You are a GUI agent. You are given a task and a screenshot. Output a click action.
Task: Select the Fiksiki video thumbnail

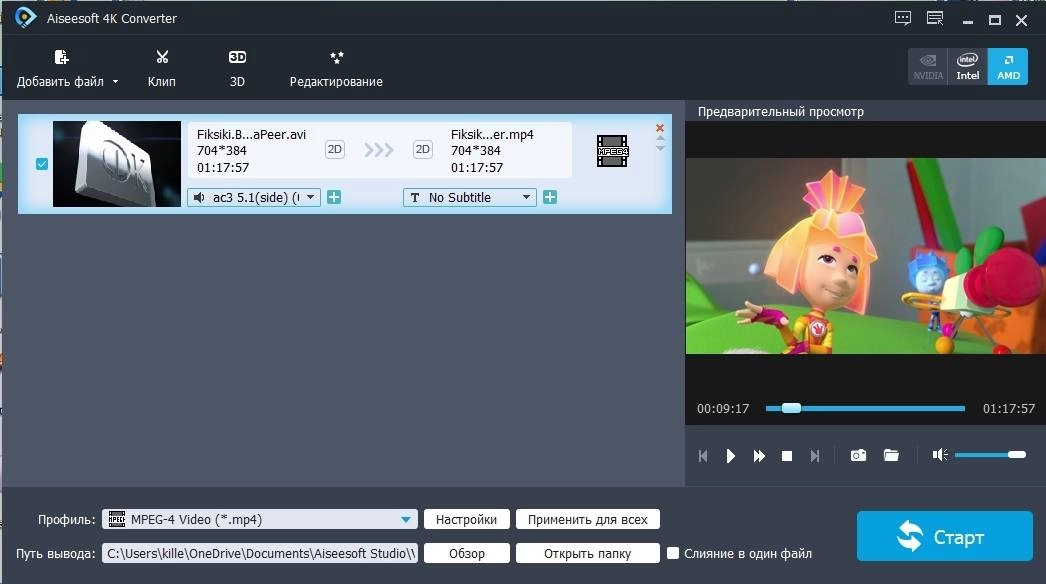pyautogui.click(x=117, y=164)
